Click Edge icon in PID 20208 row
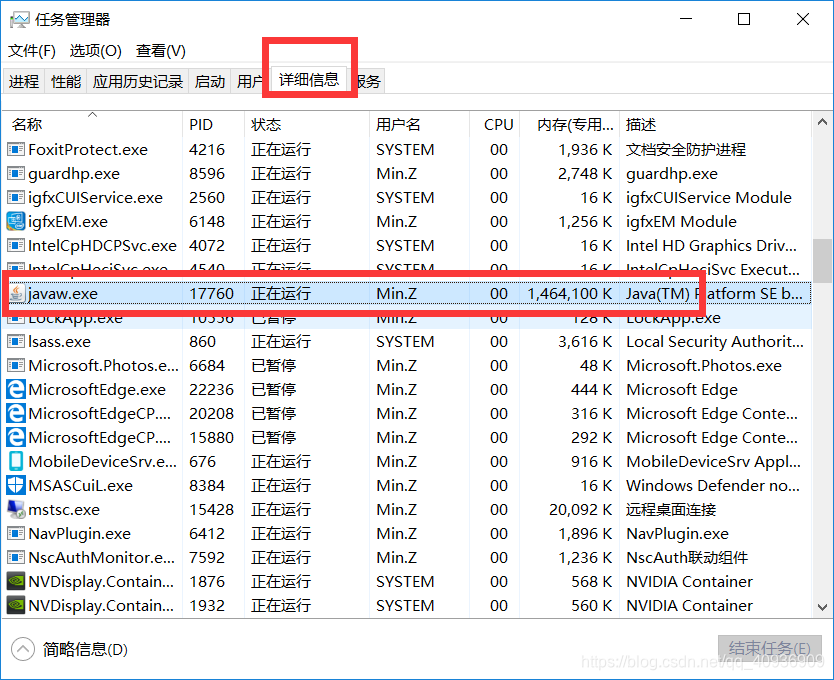Viewport: 834px width, 680px height. tap(15, 413)
